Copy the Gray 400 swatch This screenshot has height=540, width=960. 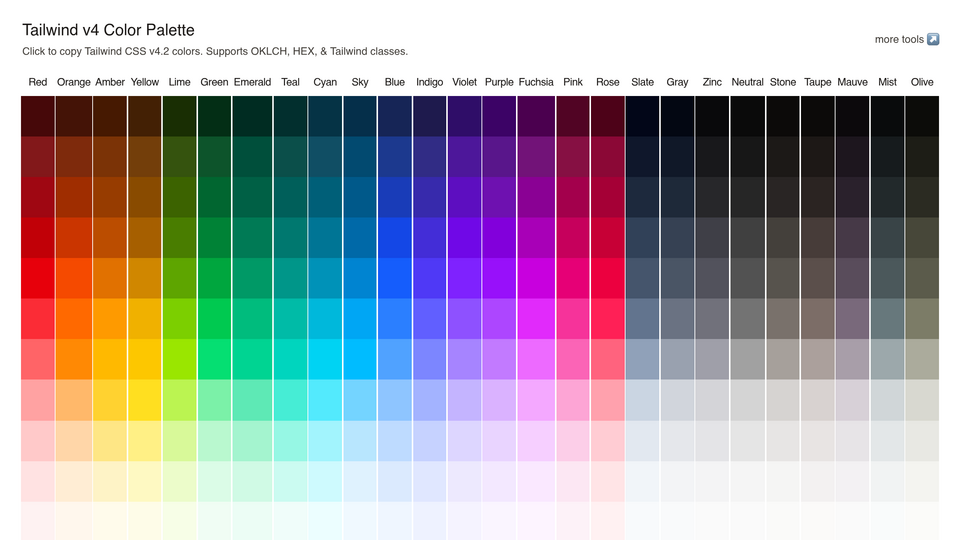[678, 359]
